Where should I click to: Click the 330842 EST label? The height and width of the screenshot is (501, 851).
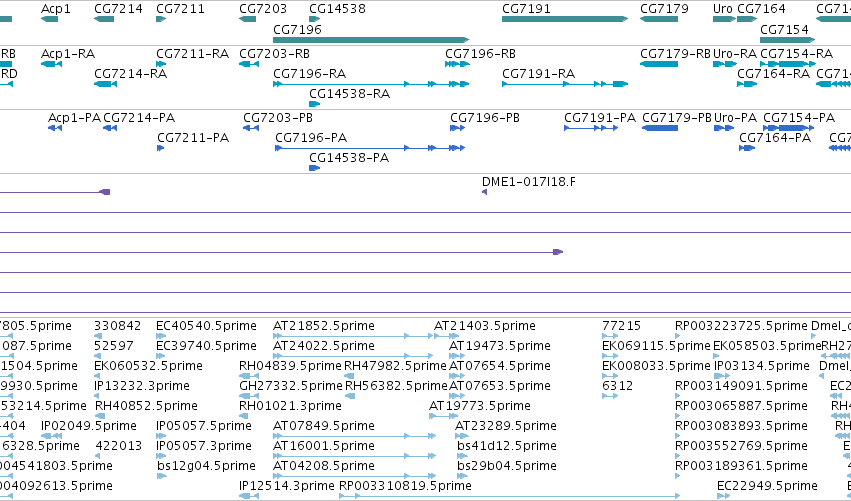coord(117,326)
